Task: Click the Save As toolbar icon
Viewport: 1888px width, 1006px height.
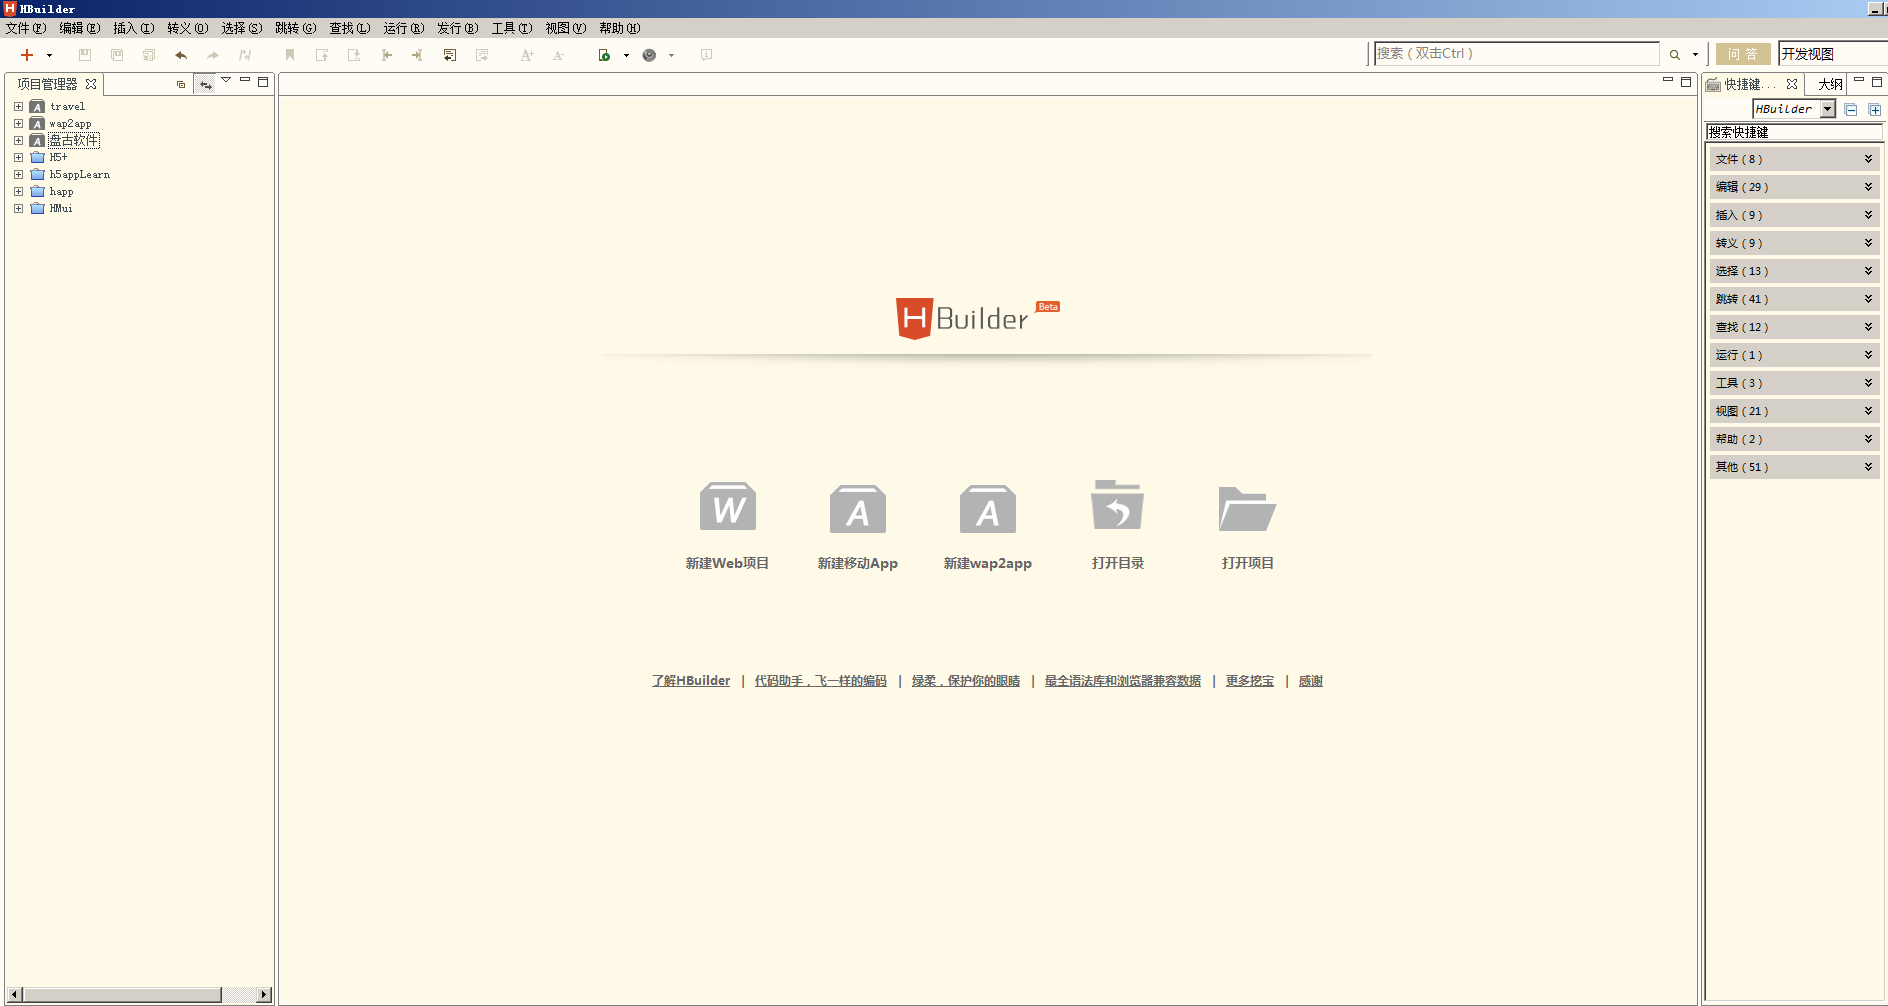Action: (117, 55)
